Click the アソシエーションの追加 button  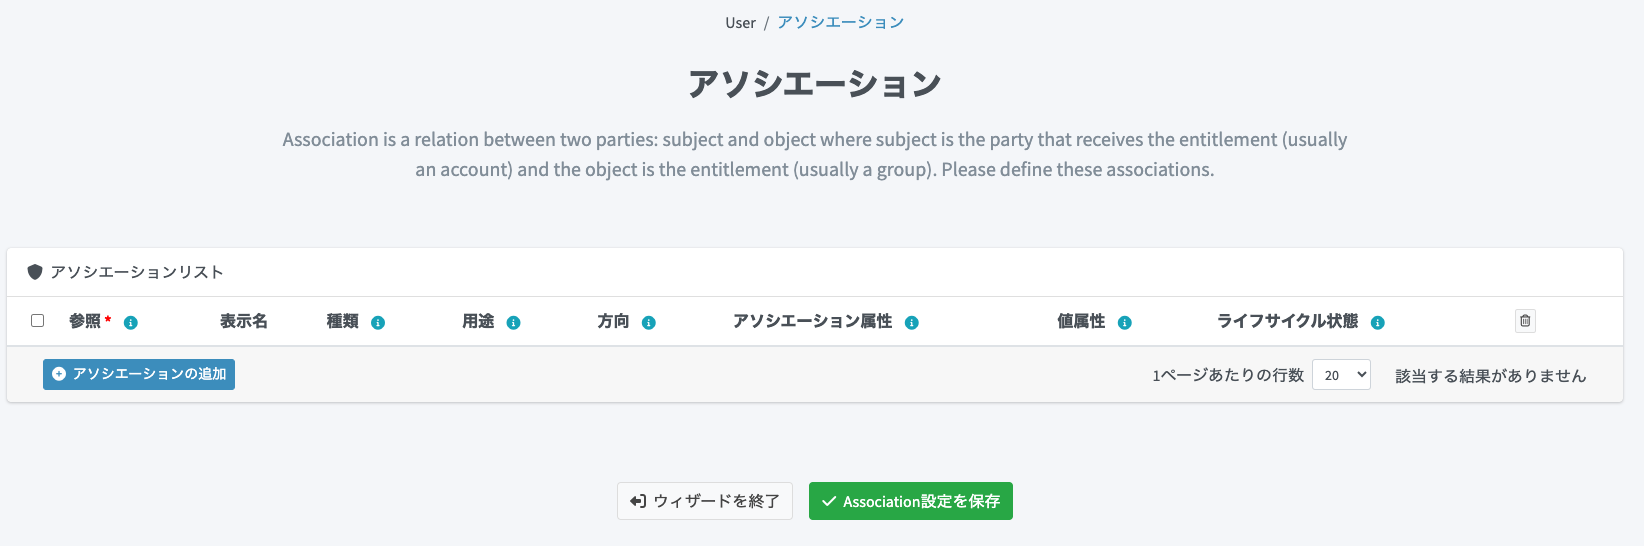point(139,374)
